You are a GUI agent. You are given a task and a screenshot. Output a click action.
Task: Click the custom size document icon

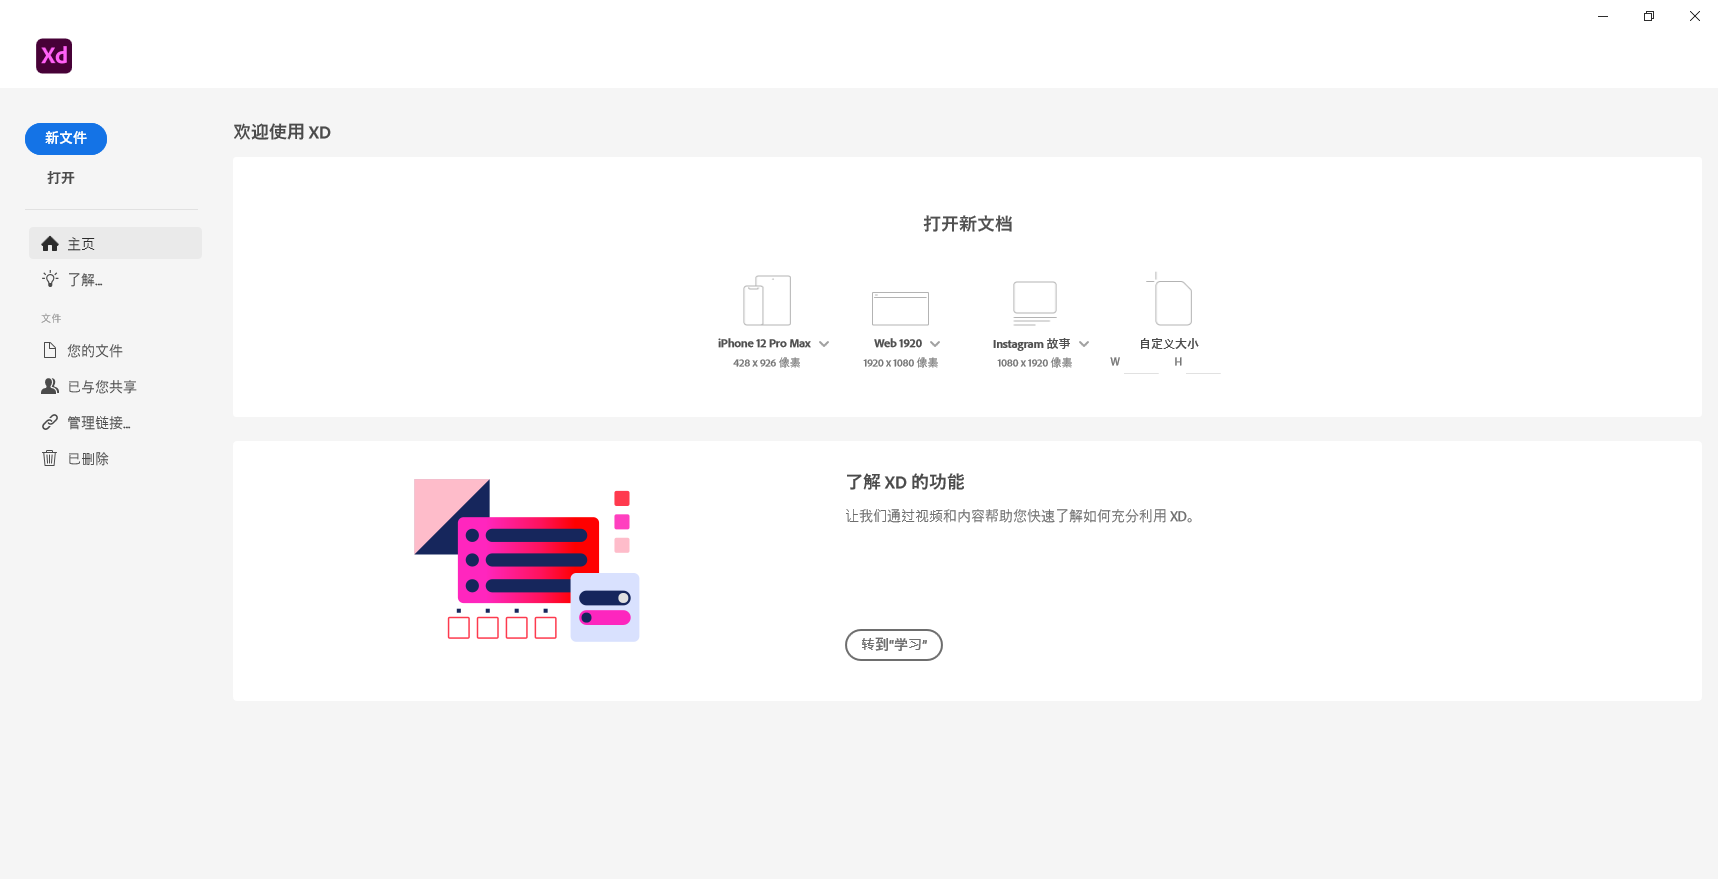pyautogui.click(x=1171, y=301)
